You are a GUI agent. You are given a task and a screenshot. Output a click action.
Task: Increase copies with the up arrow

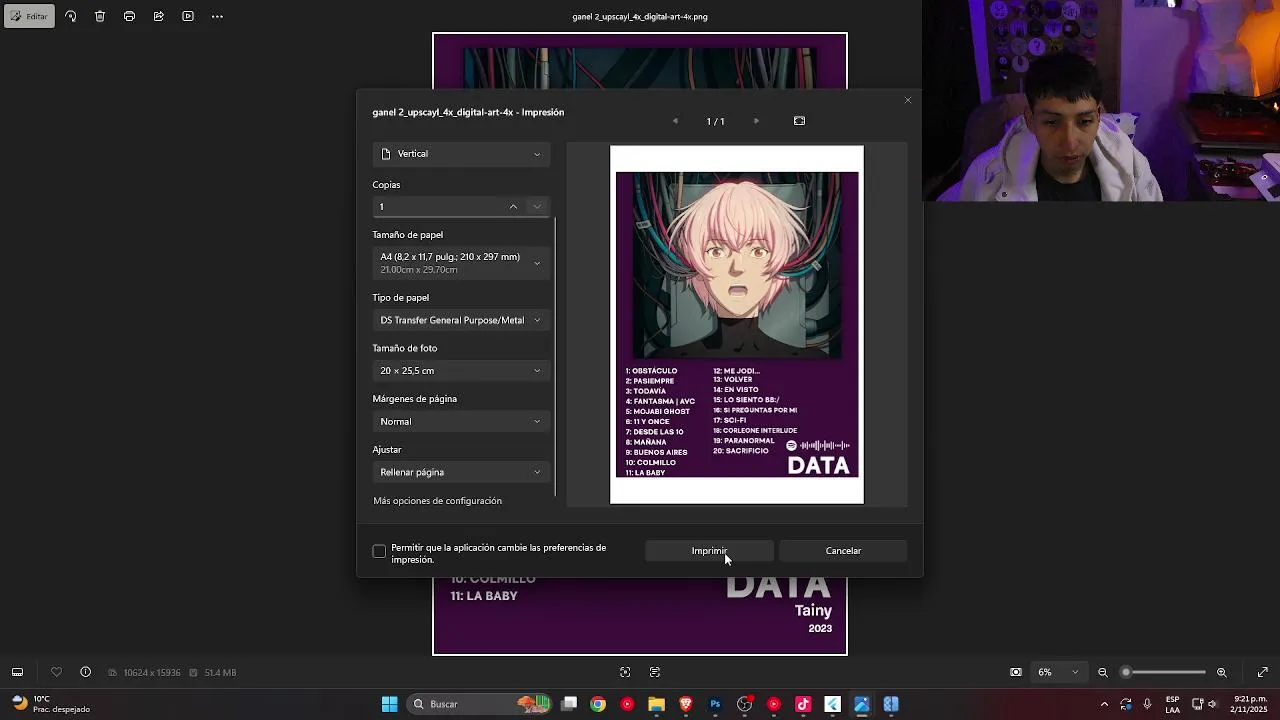(x=513, y=207)
